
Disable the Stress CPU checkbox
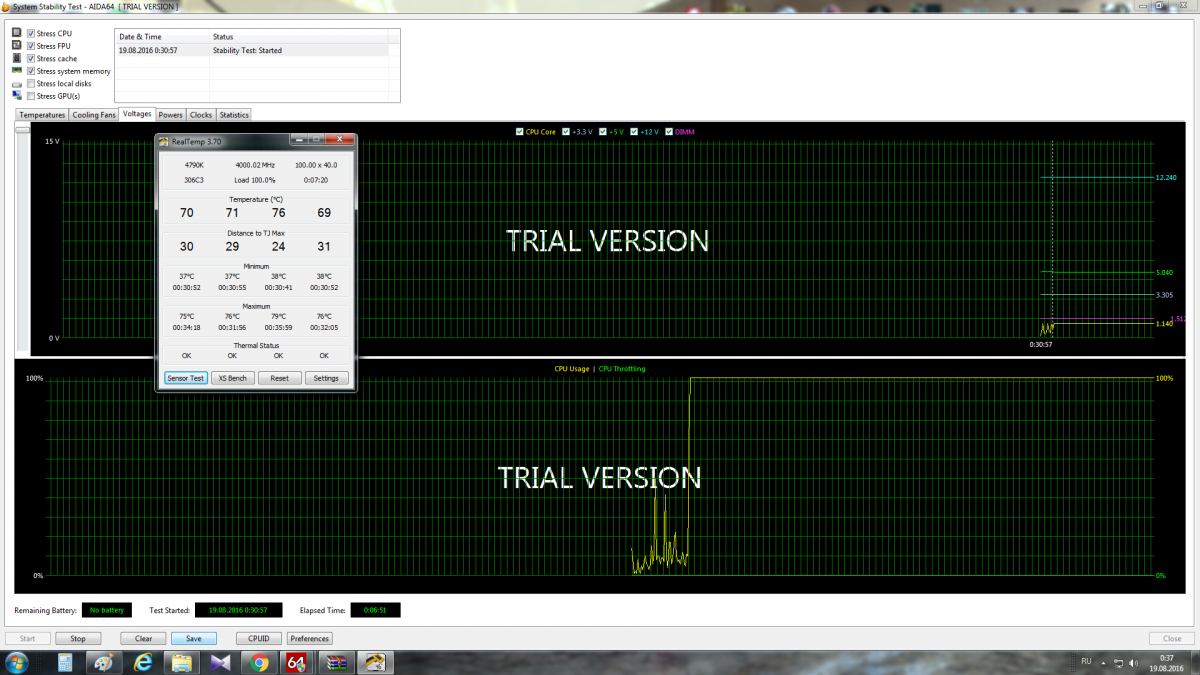31,34
